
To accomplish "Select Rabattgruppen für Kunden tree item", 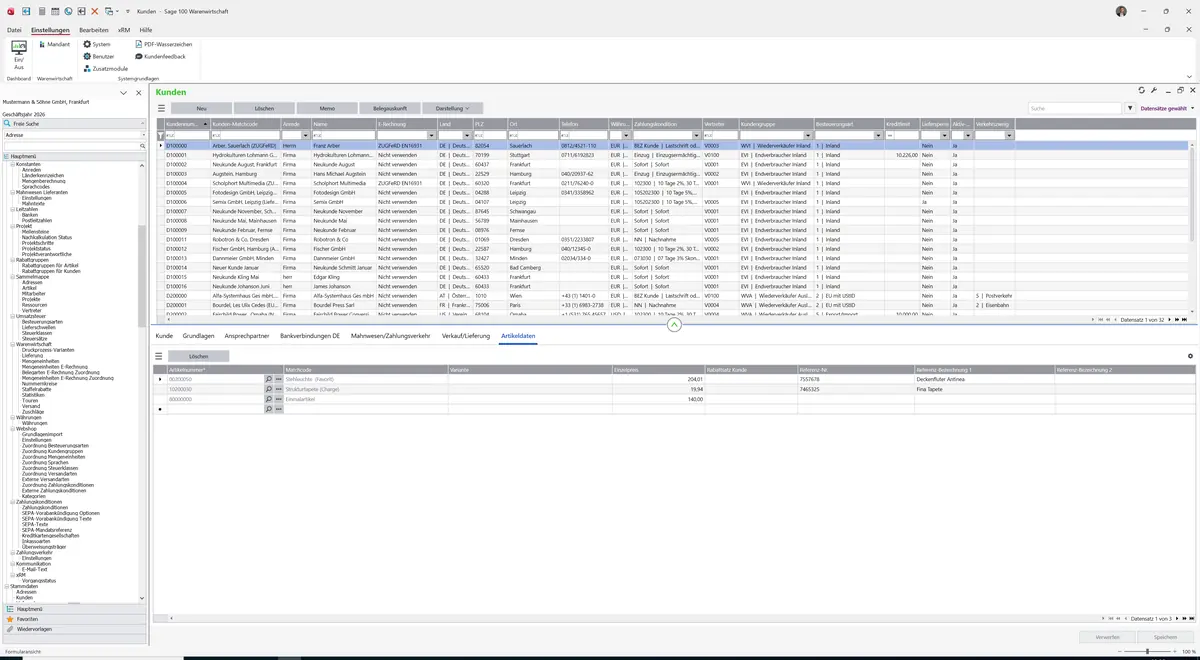I will (51, 271).
